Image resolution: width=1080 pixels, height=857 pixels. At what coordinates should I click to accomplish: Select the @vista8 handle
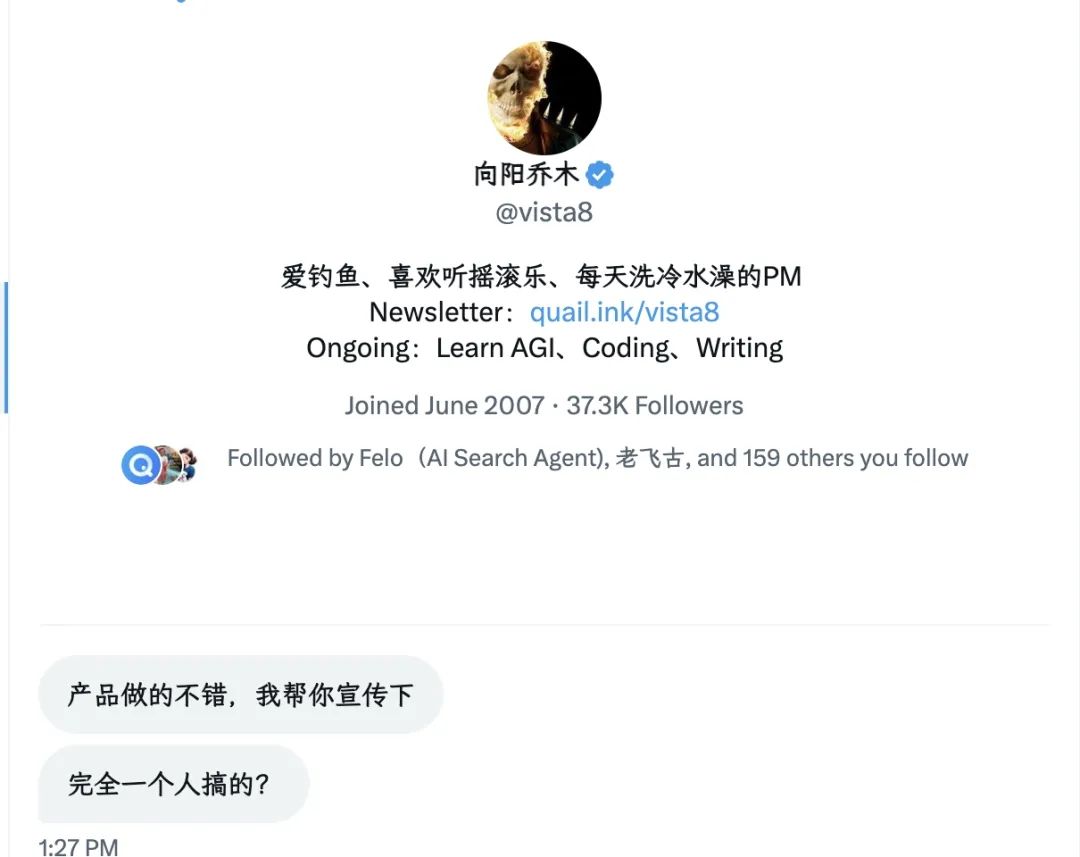544,212
